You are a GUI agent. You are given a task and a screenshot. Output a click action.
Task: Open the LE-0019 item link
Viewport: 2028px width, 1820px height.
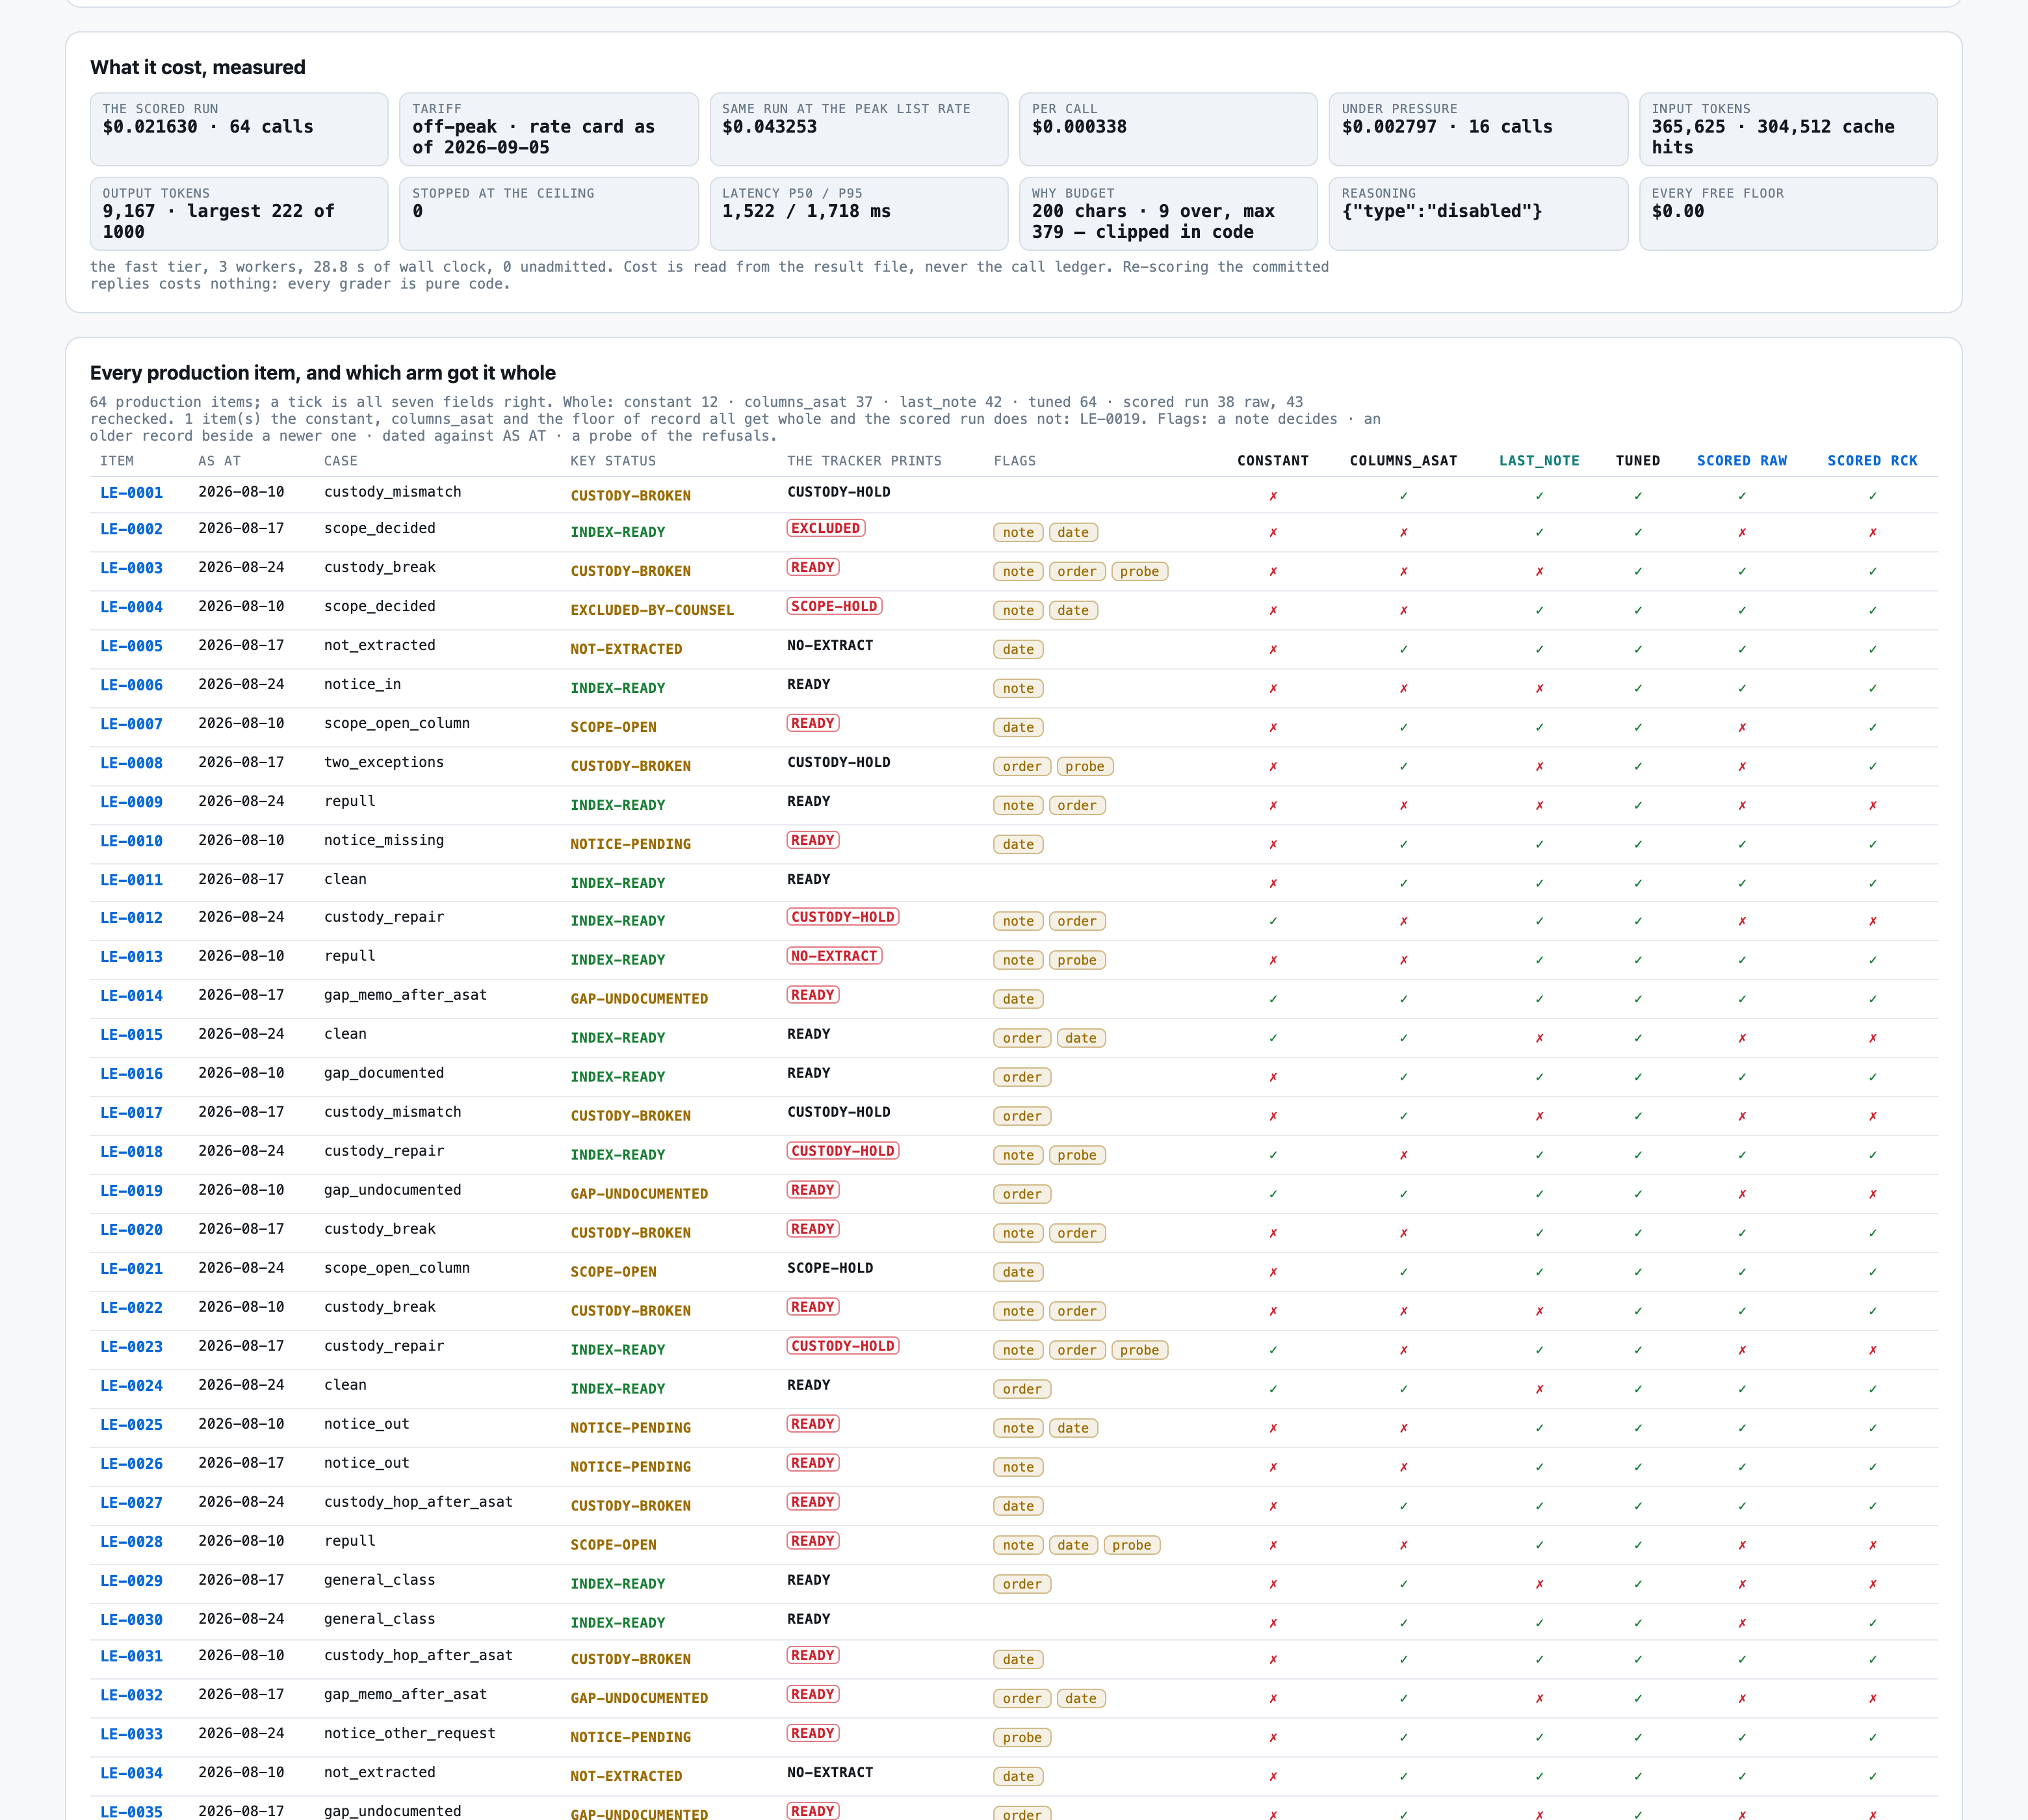click(x=131, y=1190)
